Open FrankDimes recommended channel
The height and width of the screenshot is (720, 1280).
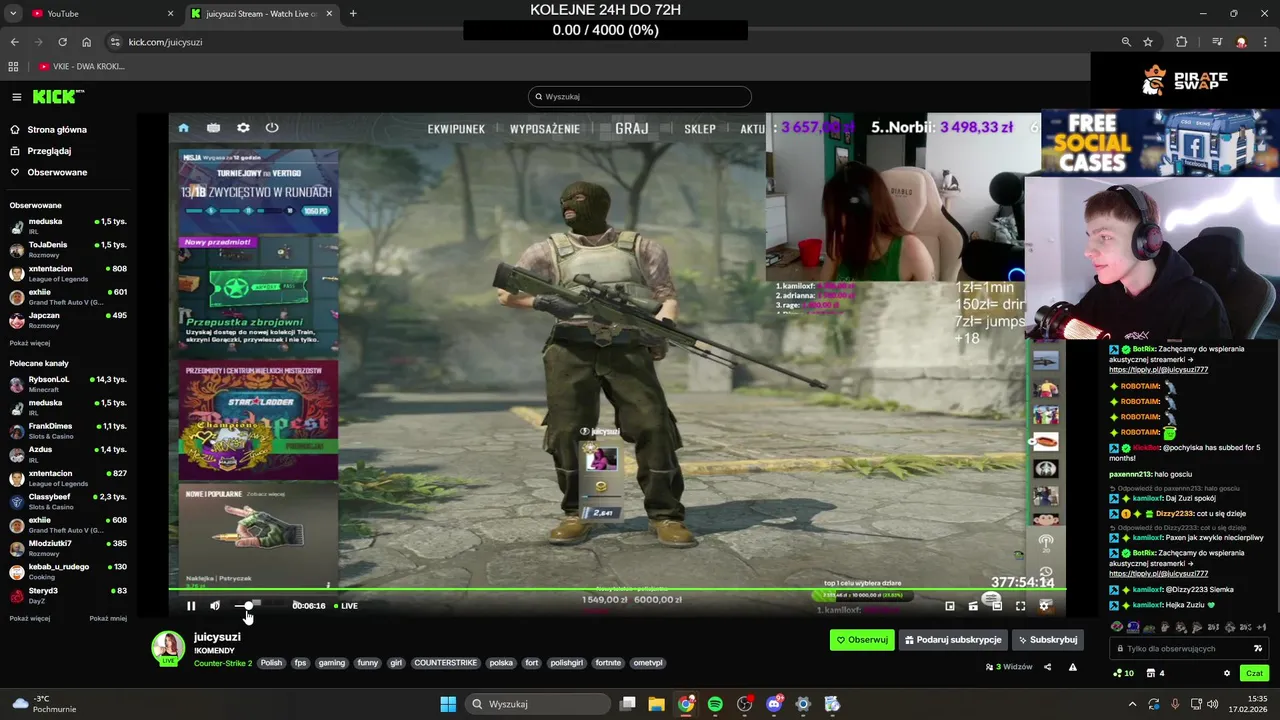pyautogui.click(x=68, y=431)
